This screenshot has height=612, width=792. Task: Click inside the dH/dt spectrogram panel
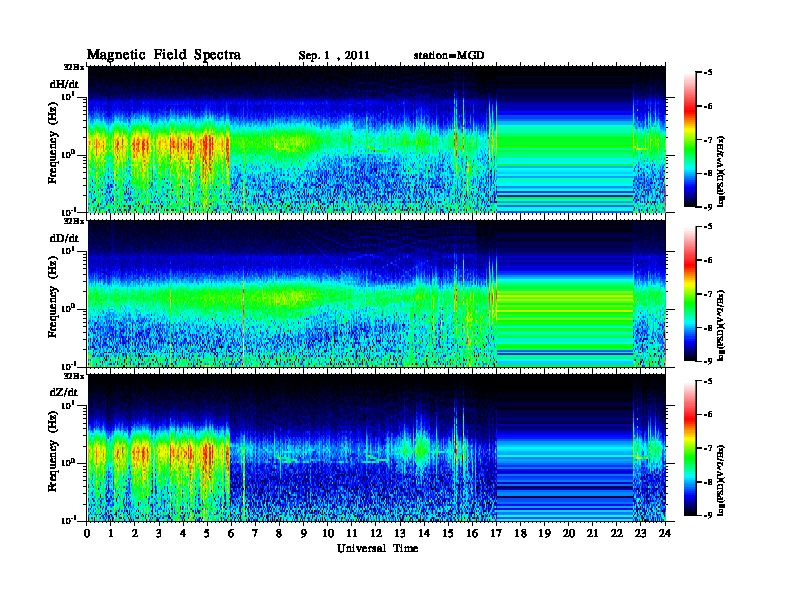376,139
